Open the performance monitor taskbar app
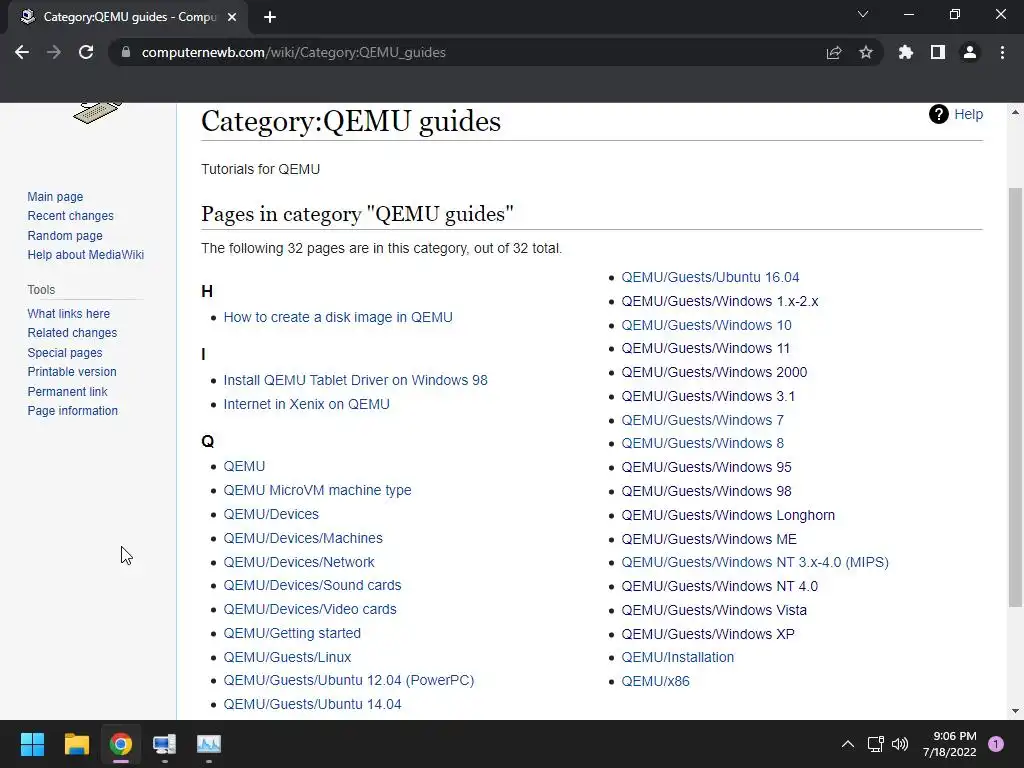The image size is (1024, 768). pyautogui.click(x=209, y=744)
